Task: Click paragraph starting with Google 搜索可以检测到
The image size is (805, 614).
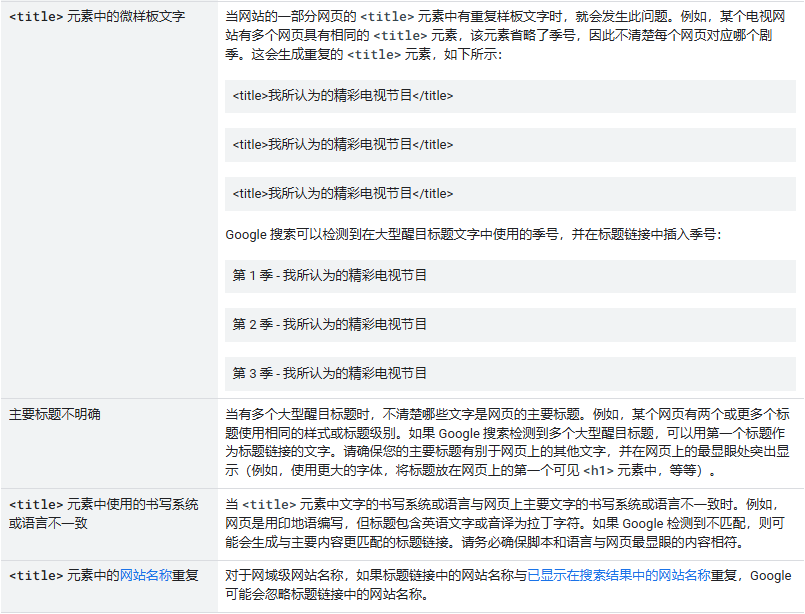Action: point(472,235)
